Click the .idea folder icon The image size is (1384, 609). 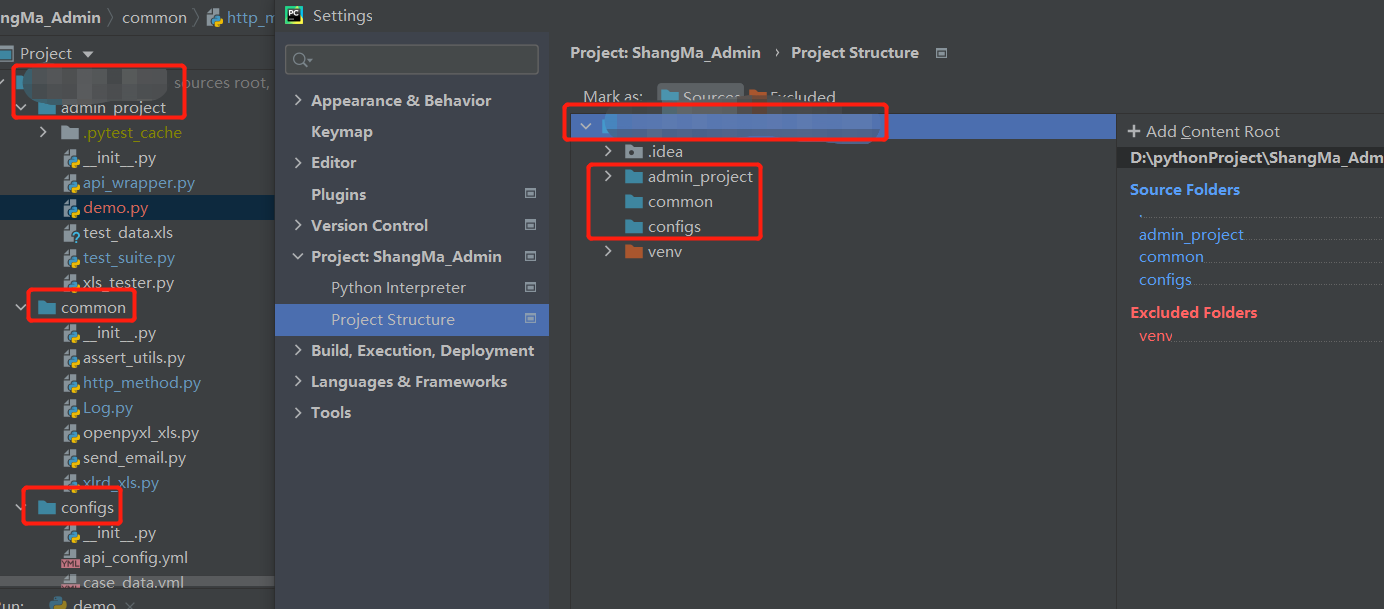[x=633, y=152]
